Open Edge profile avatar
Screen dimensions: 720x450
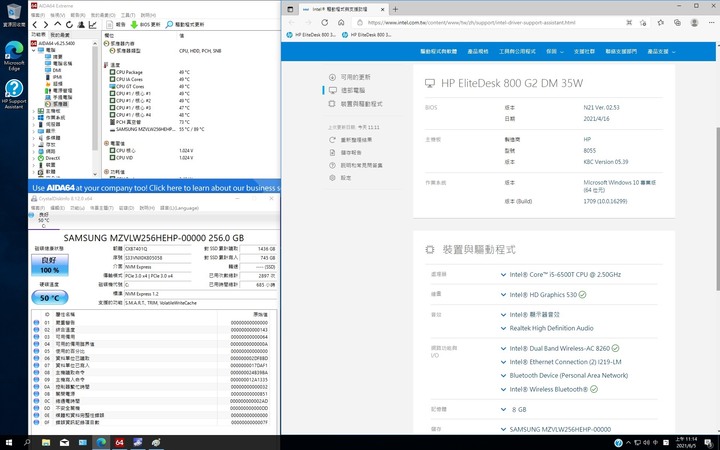coord(694,22)
